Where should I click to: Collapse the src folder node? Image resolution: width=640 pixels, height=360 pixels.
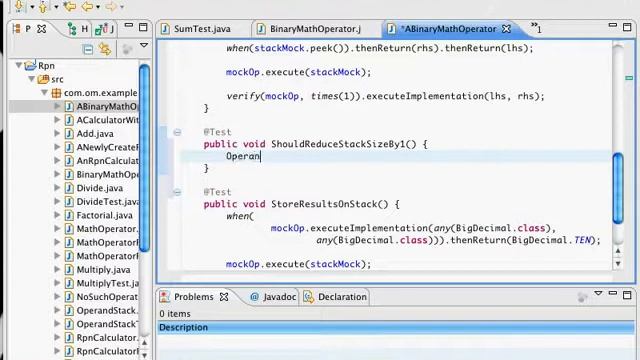(31, 79)
